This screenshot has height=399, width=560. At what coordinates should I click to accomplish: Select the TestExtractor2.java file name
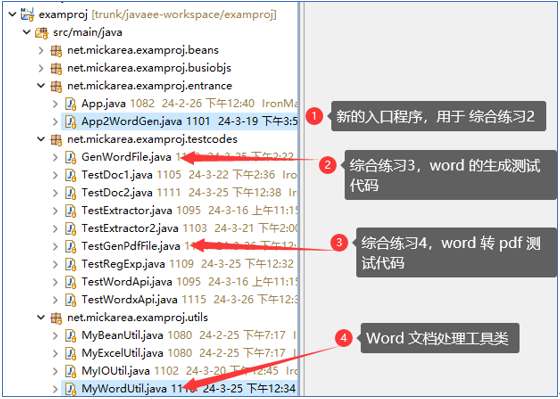(x=130, y=229)
